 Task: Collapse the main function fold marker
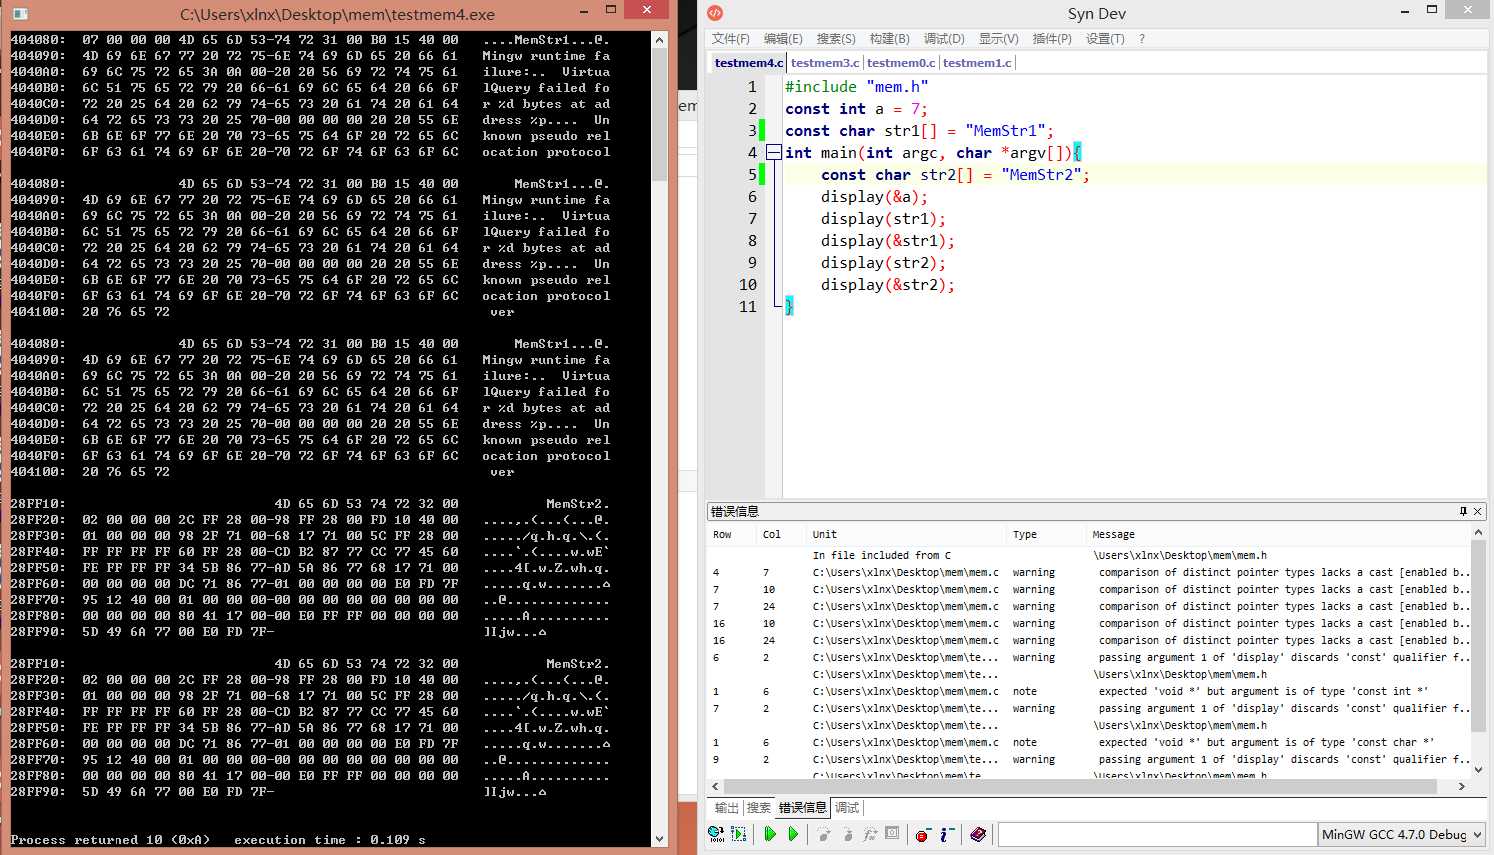coord(773,152)
